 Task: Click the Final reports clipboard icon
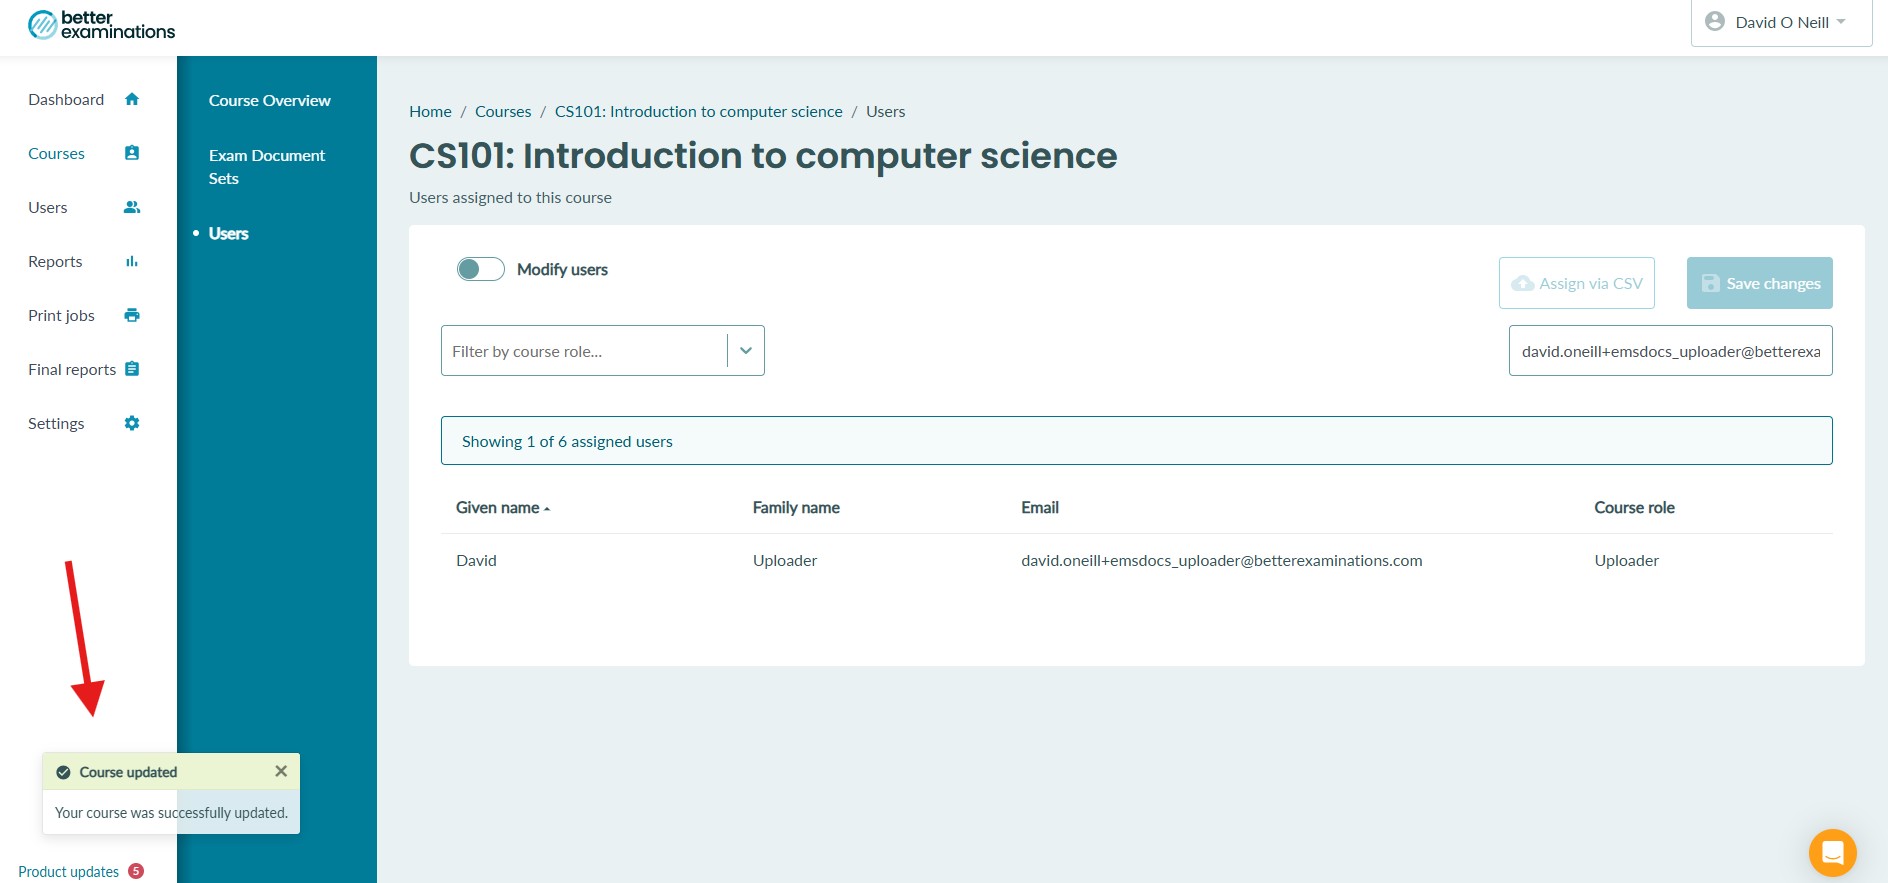pos(132,369)
